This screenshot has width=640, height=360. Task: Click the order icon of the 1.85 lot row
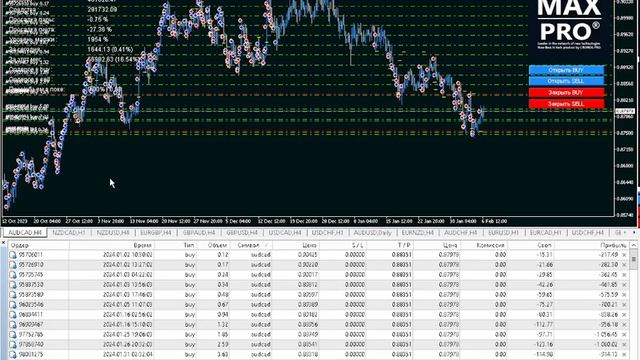[x=13, y=335]
